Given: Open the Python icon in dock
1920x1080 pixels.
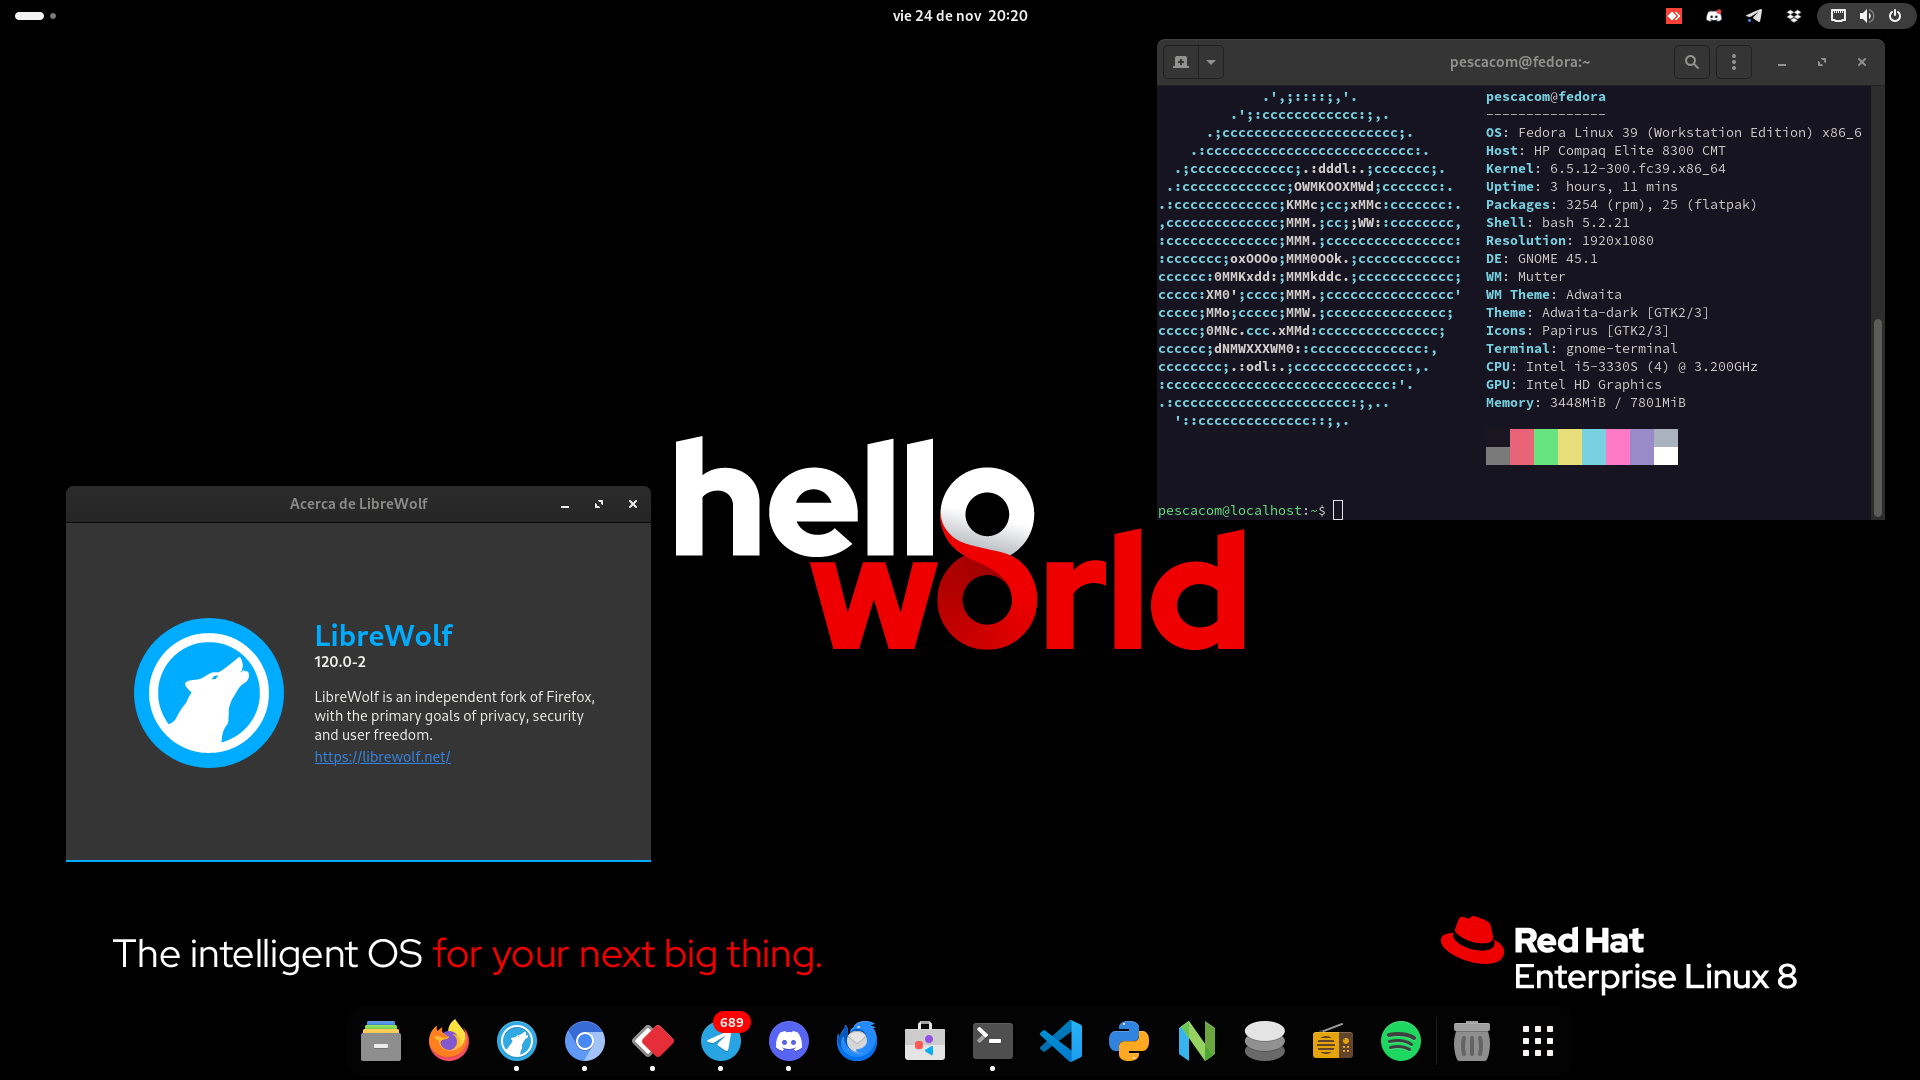Looking at the screenshot, I should click(1128, 1041).
